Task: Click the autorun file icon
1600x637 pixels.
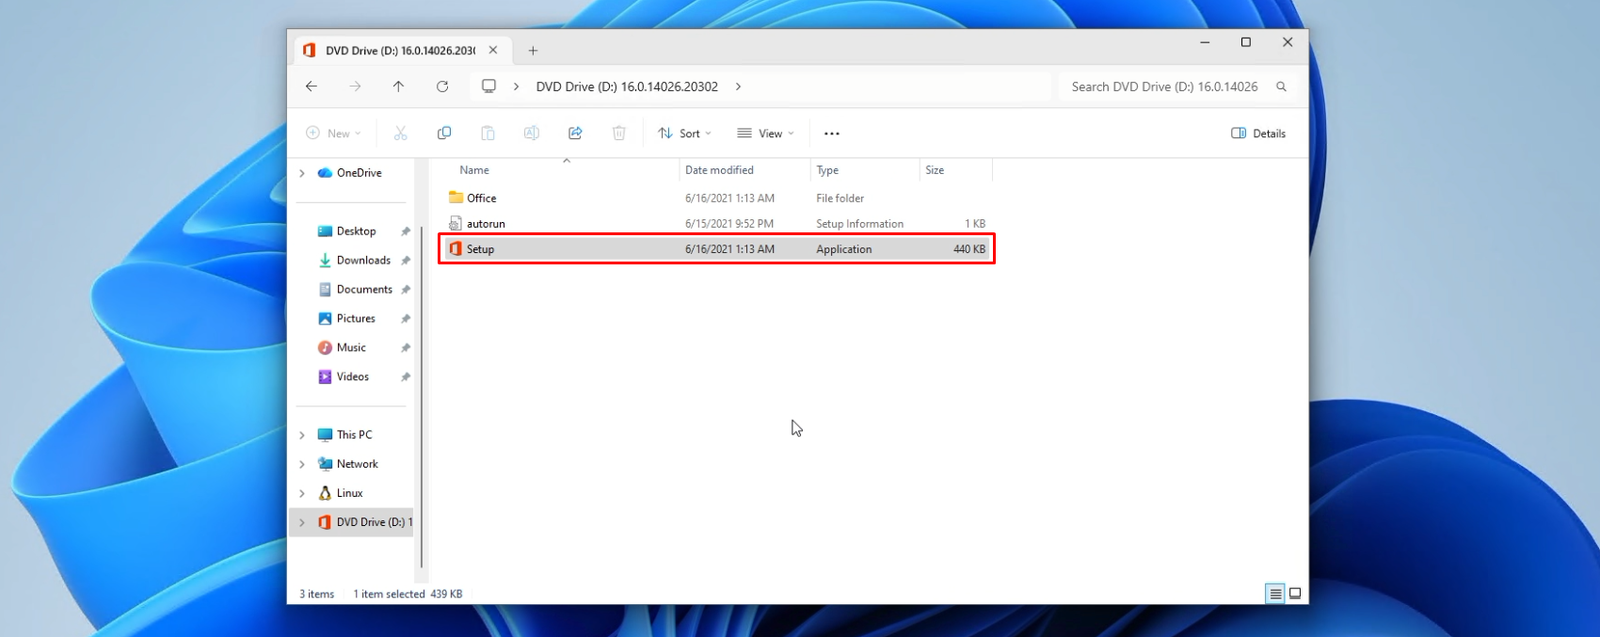Action: 456,223
